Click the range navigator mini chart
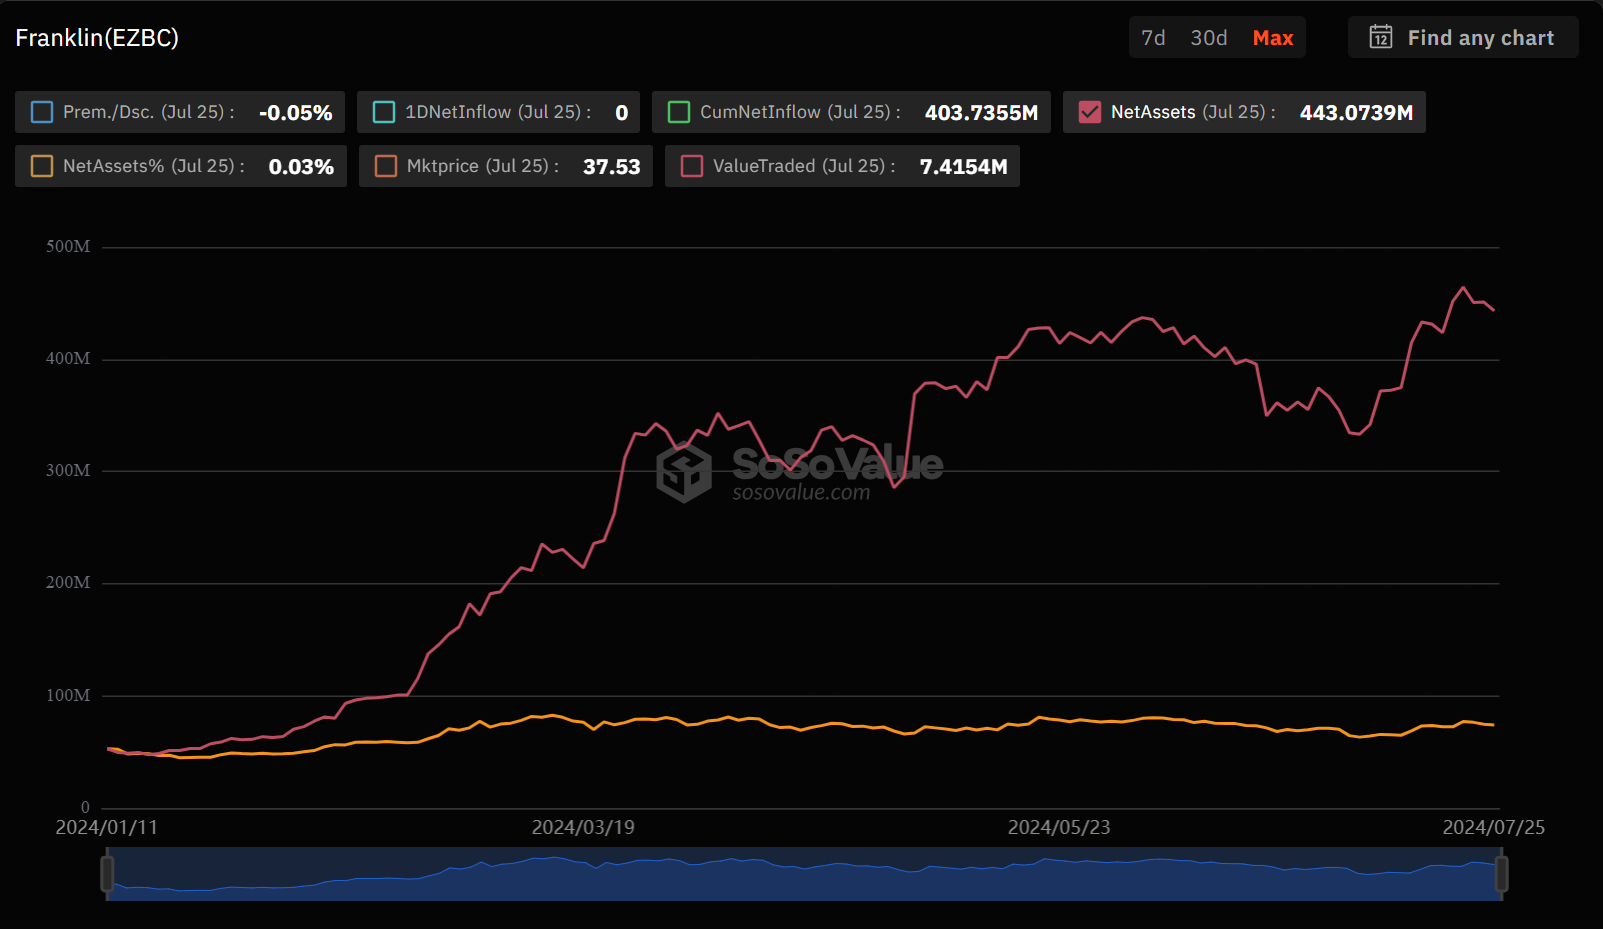This screenshot has width=1603, height=929. coord(804,874)
